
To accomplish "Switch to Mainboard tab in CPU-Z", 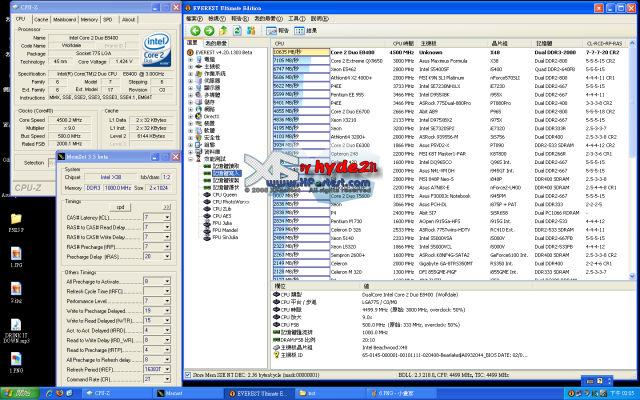I will pyautogui.click(x=65, y=20).
